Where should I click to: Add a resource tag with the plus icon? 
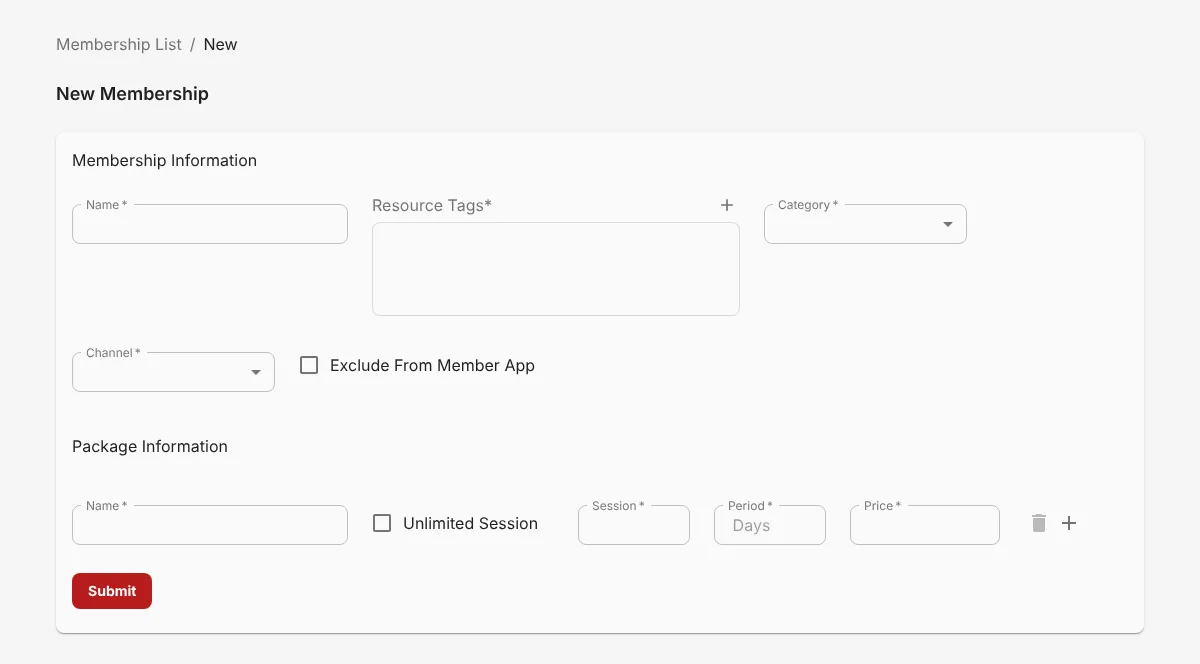(x=727, y=205)
